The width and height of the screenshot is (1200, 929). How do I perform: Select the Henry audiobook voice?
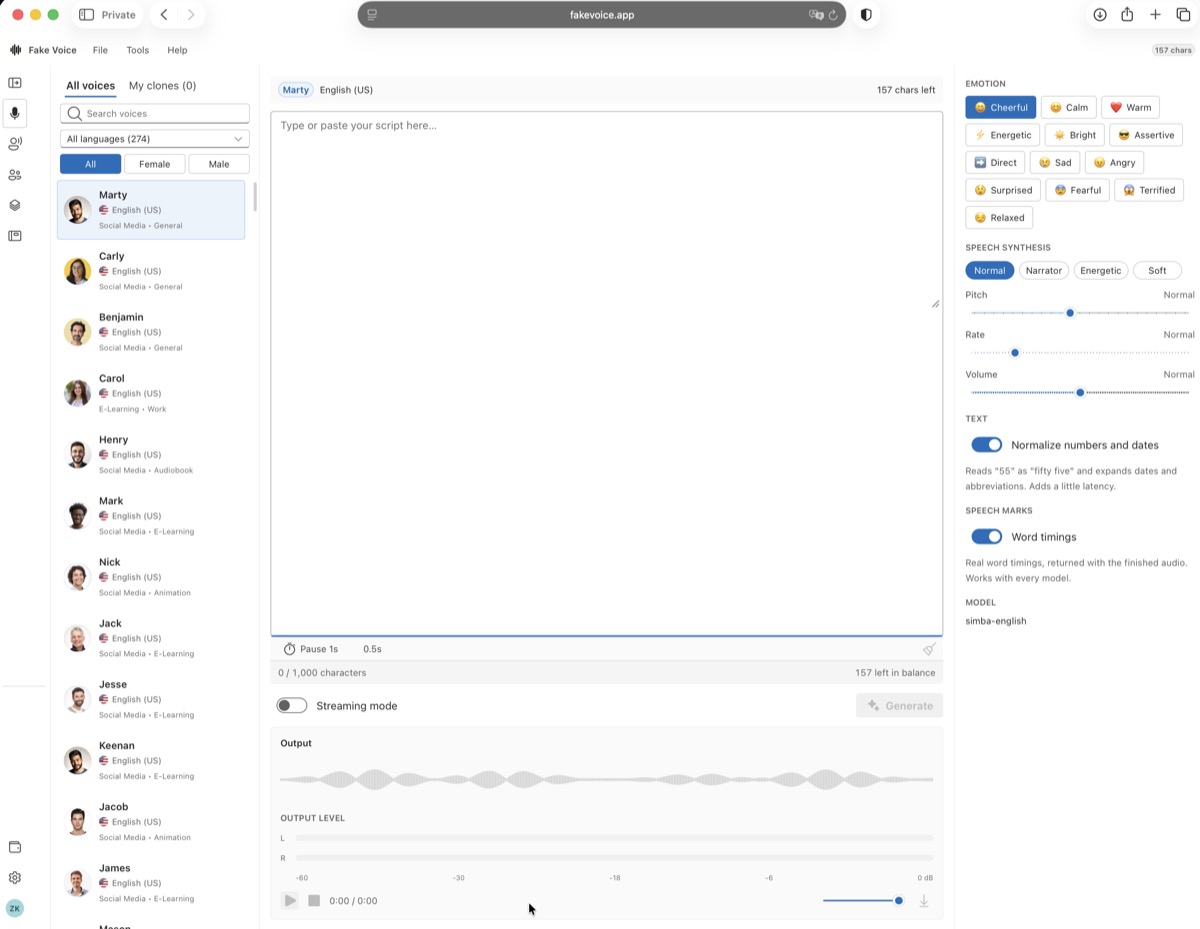[x=151, y=455]
